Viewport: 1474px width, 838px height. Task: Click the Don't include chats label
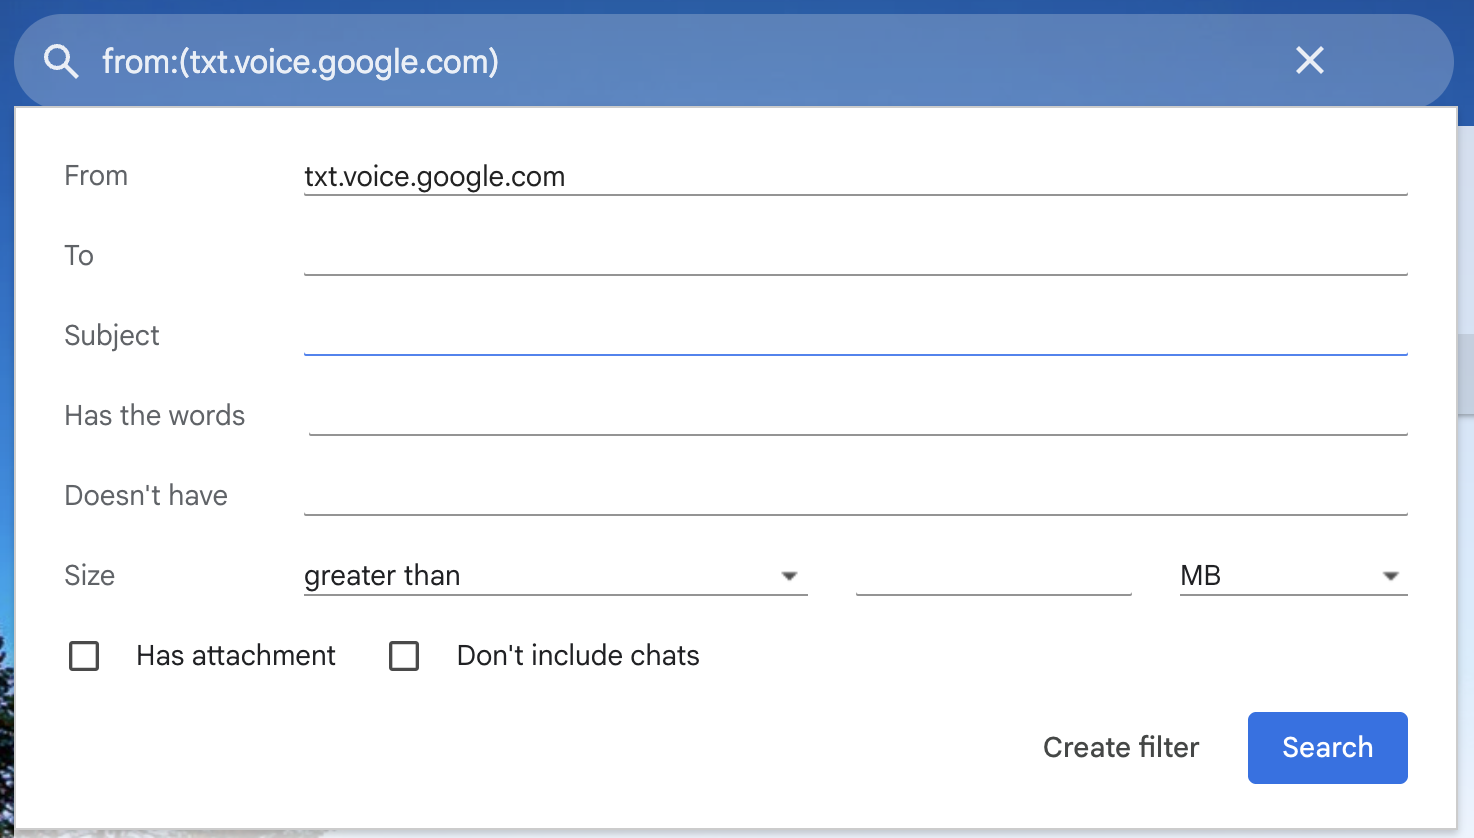pyautogui.click(x=578, y=656)
